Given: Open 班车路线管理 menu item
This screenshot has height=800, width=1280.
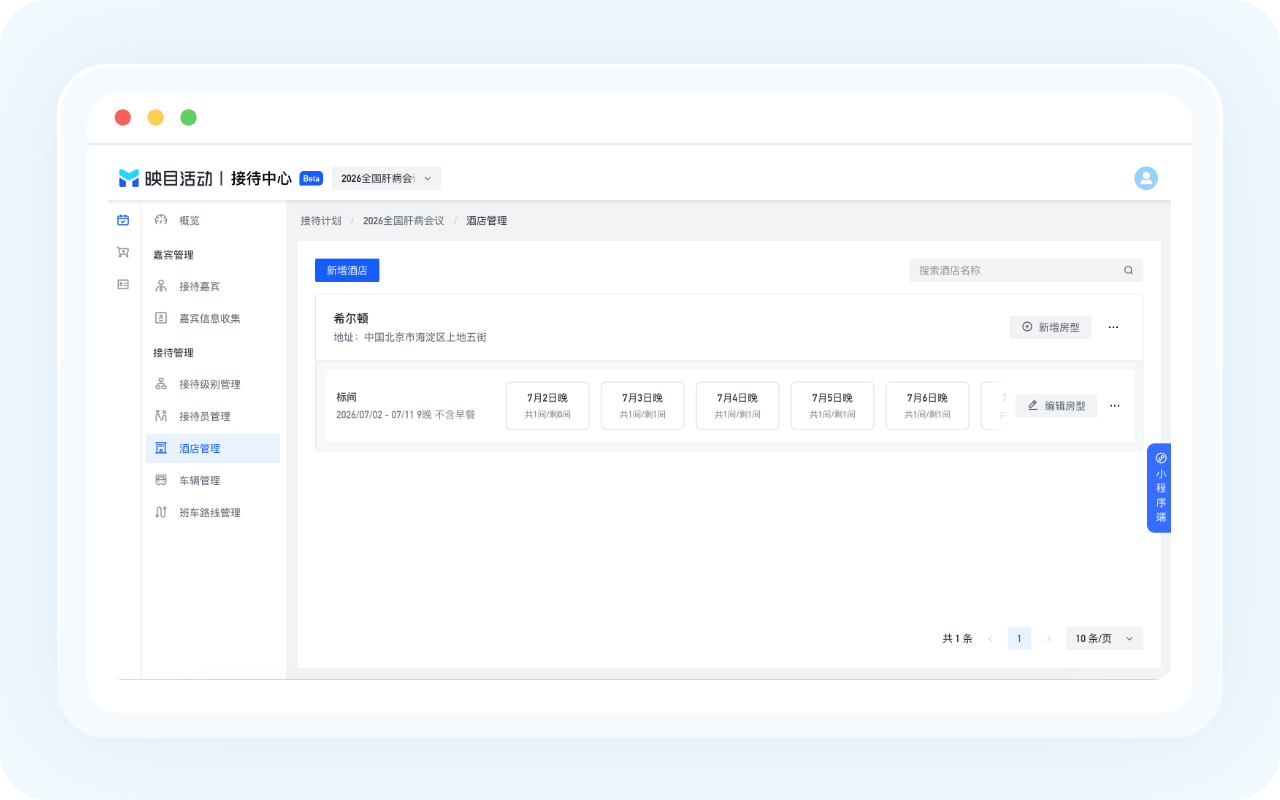Looking at the screenshot, I should pos(213,512).
